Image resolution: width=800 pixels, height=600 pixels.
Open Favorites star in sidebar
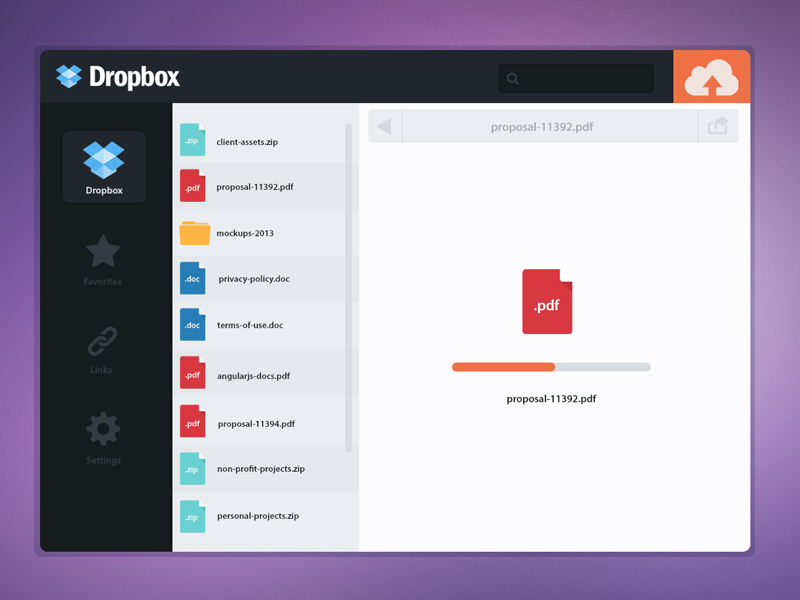[x=103, y=260]
